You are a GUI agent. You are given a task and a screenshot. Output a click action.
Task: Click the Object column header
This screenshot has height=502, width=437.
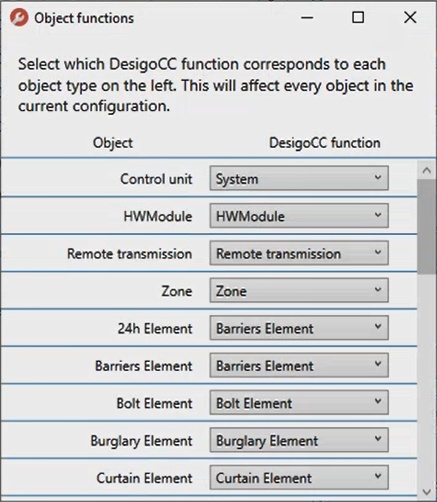point(113,143)
